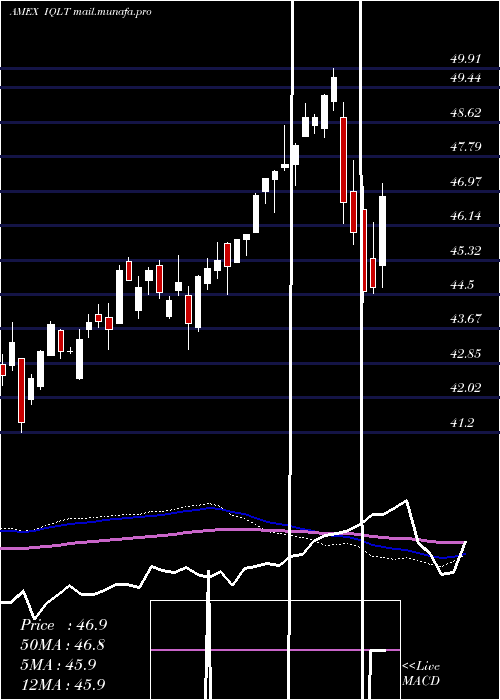Viewport: 500px width, 700px height.
Task: Click the 5MA : 45.9 readout
Action: tap(58, 665)
